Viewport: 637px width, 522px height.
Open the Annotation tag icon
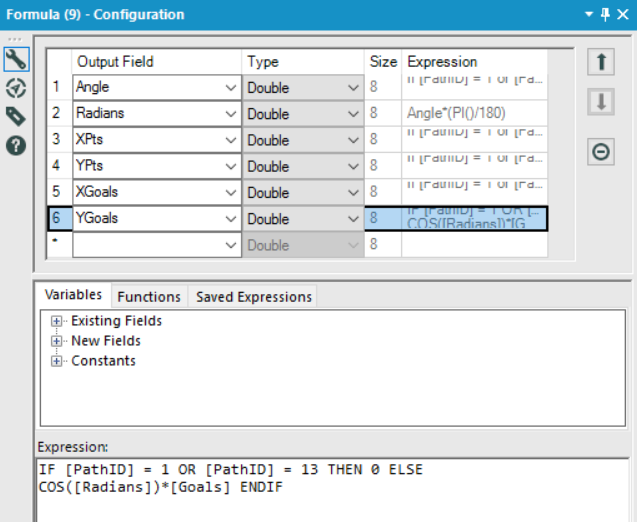coord(15,116)
